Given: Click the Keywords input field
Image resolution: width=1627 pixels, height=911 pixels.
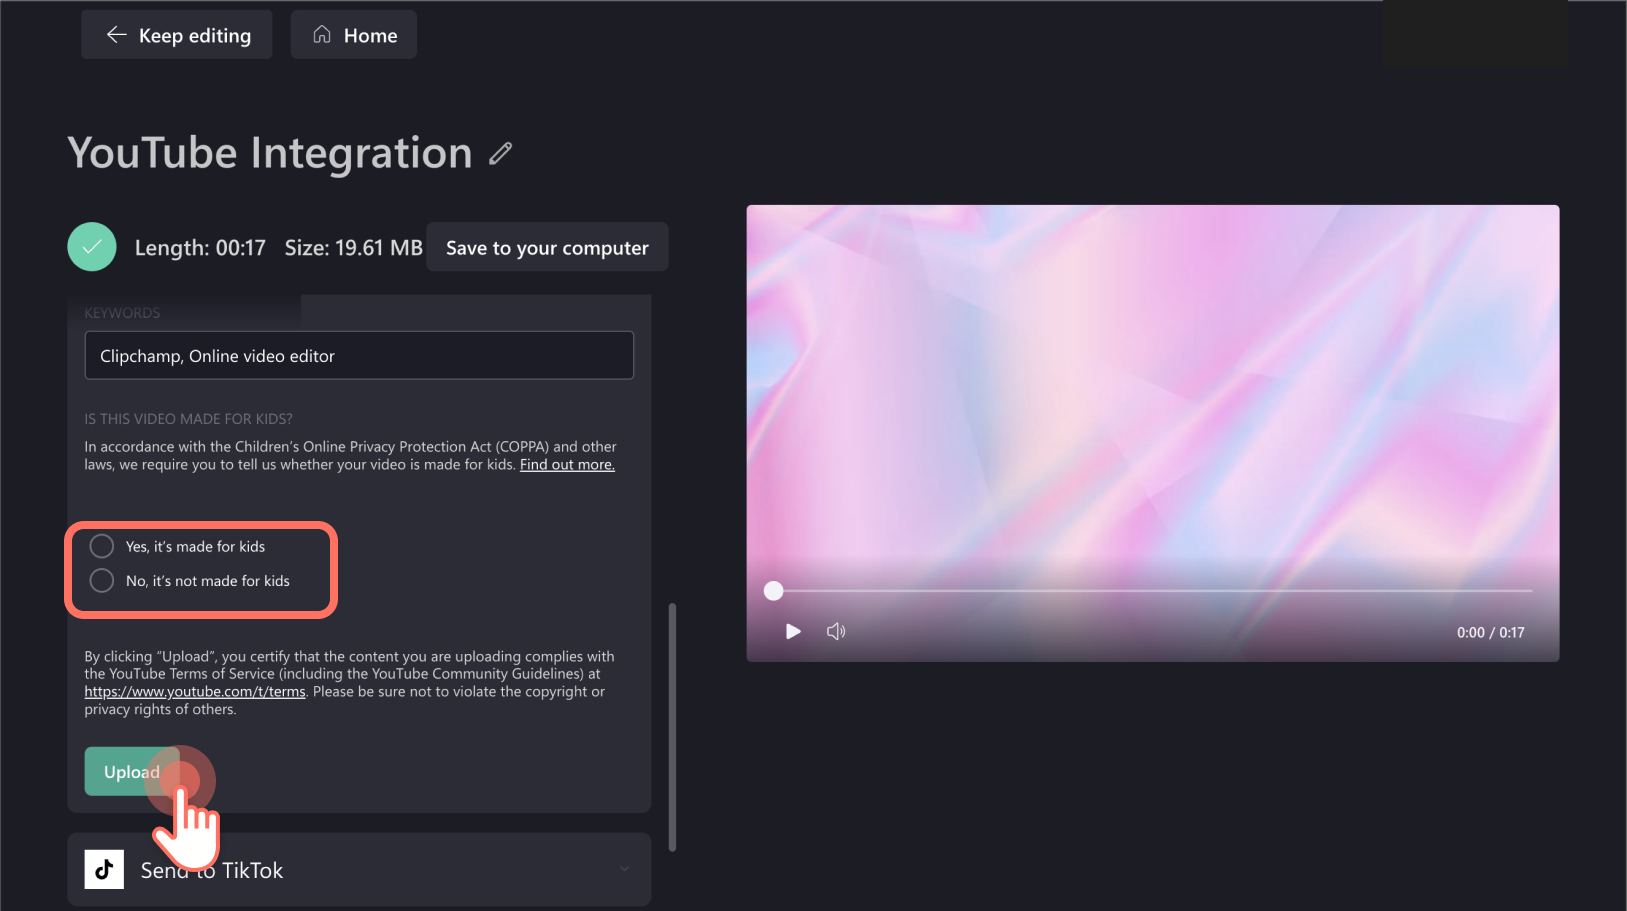Looking at the screenshot, I should click(359, 356).
